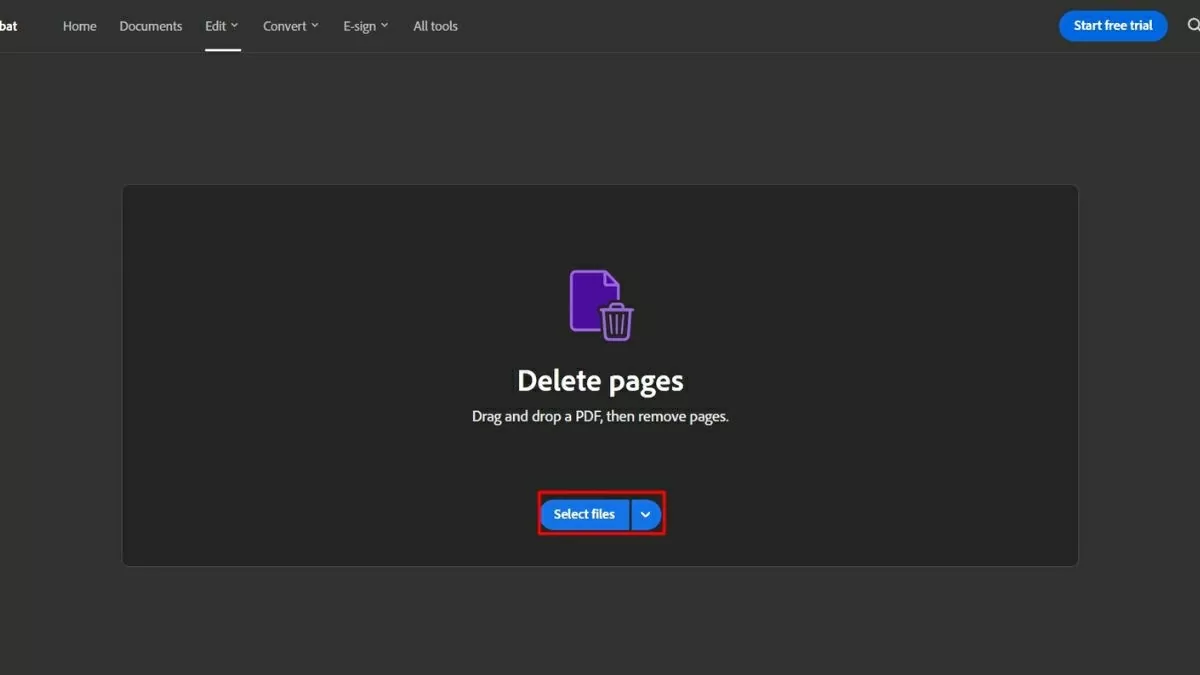Screen dimensions: 1200x675
Task: Go to the Home tab
Action: [x=79, y=26]
